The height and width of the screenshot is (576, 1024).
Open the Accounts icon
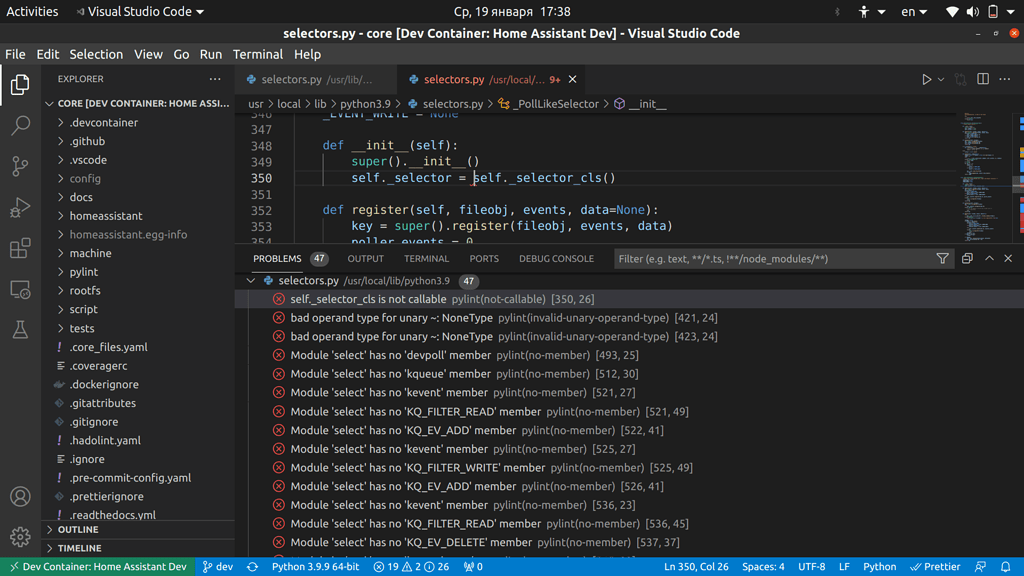[x=20, y=496]
